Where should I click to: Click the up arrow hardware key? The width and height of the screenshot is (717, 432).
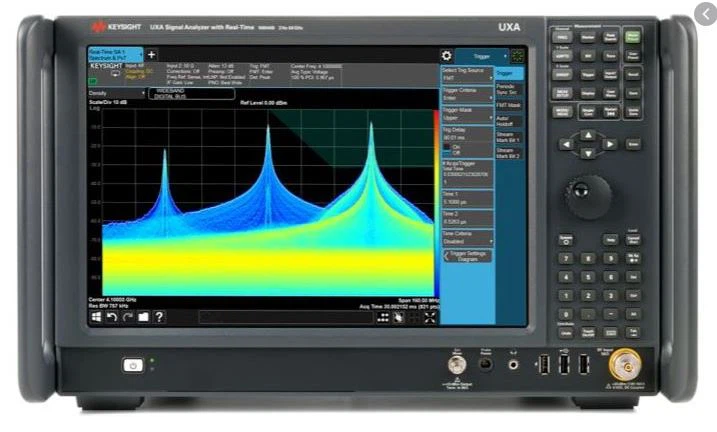(588, 135)
